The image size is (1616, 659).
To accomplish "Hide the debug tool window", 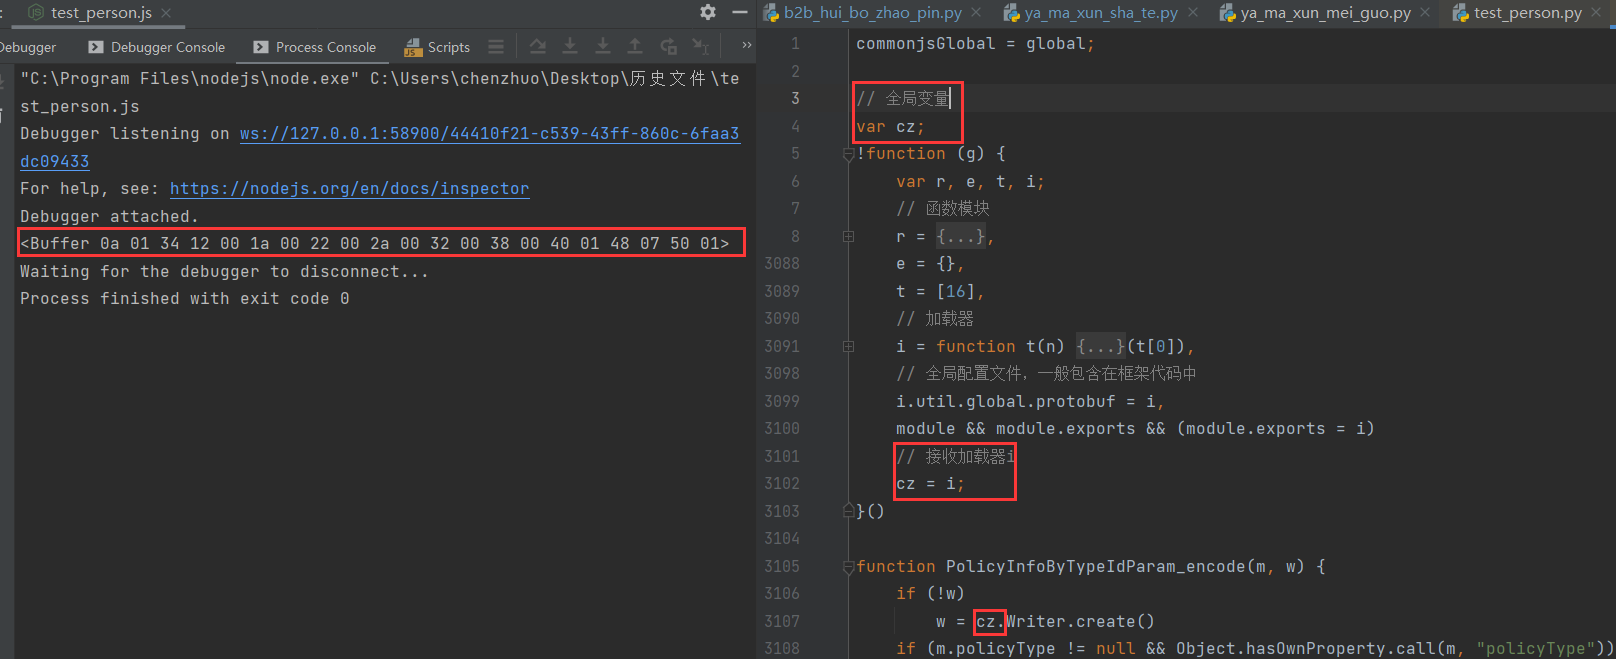I will pyautogui.click(x=740, y=12).
